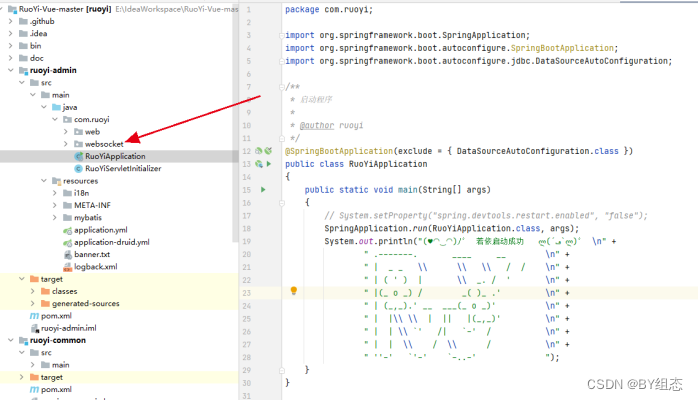Expand the websocket package folder
Image resolution: width=698 pixels, height=400 pixels.
[x=66, y=144]
